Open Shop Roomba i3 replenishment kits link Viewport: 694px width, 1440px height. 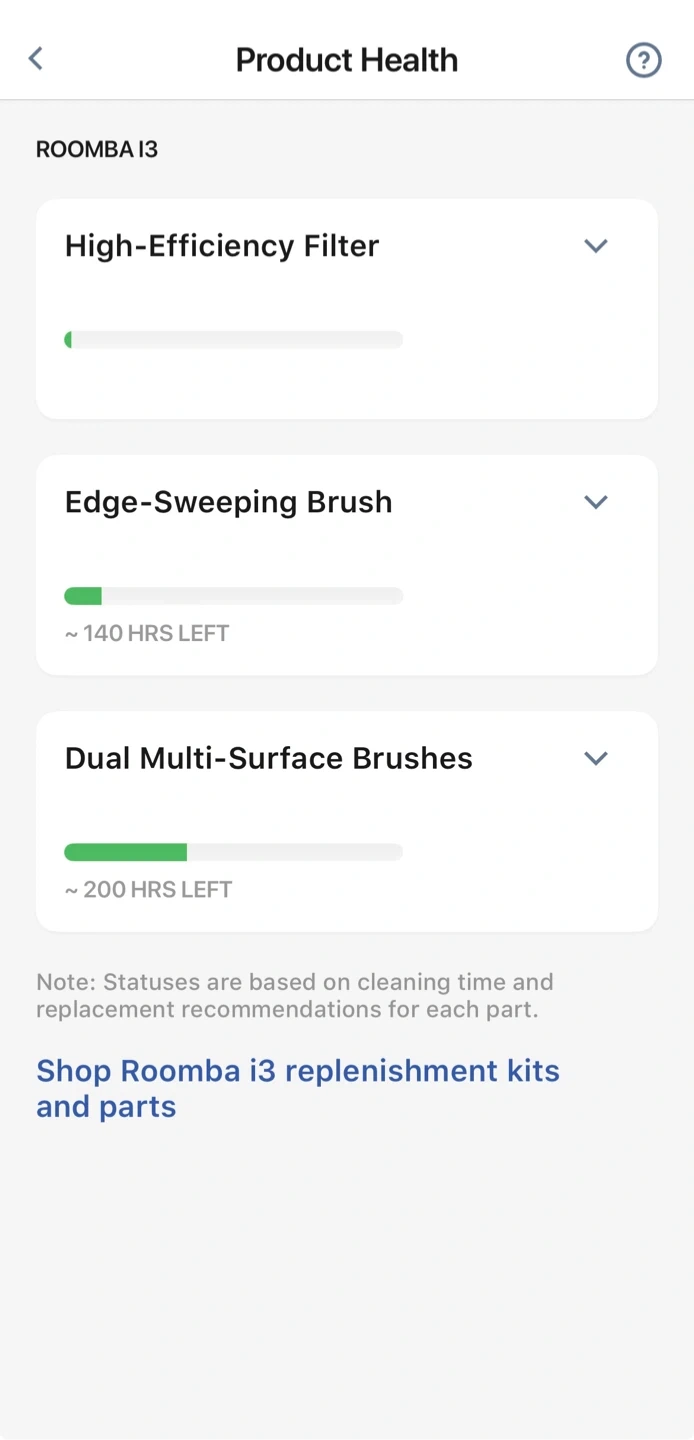[x=297, y=1071]
